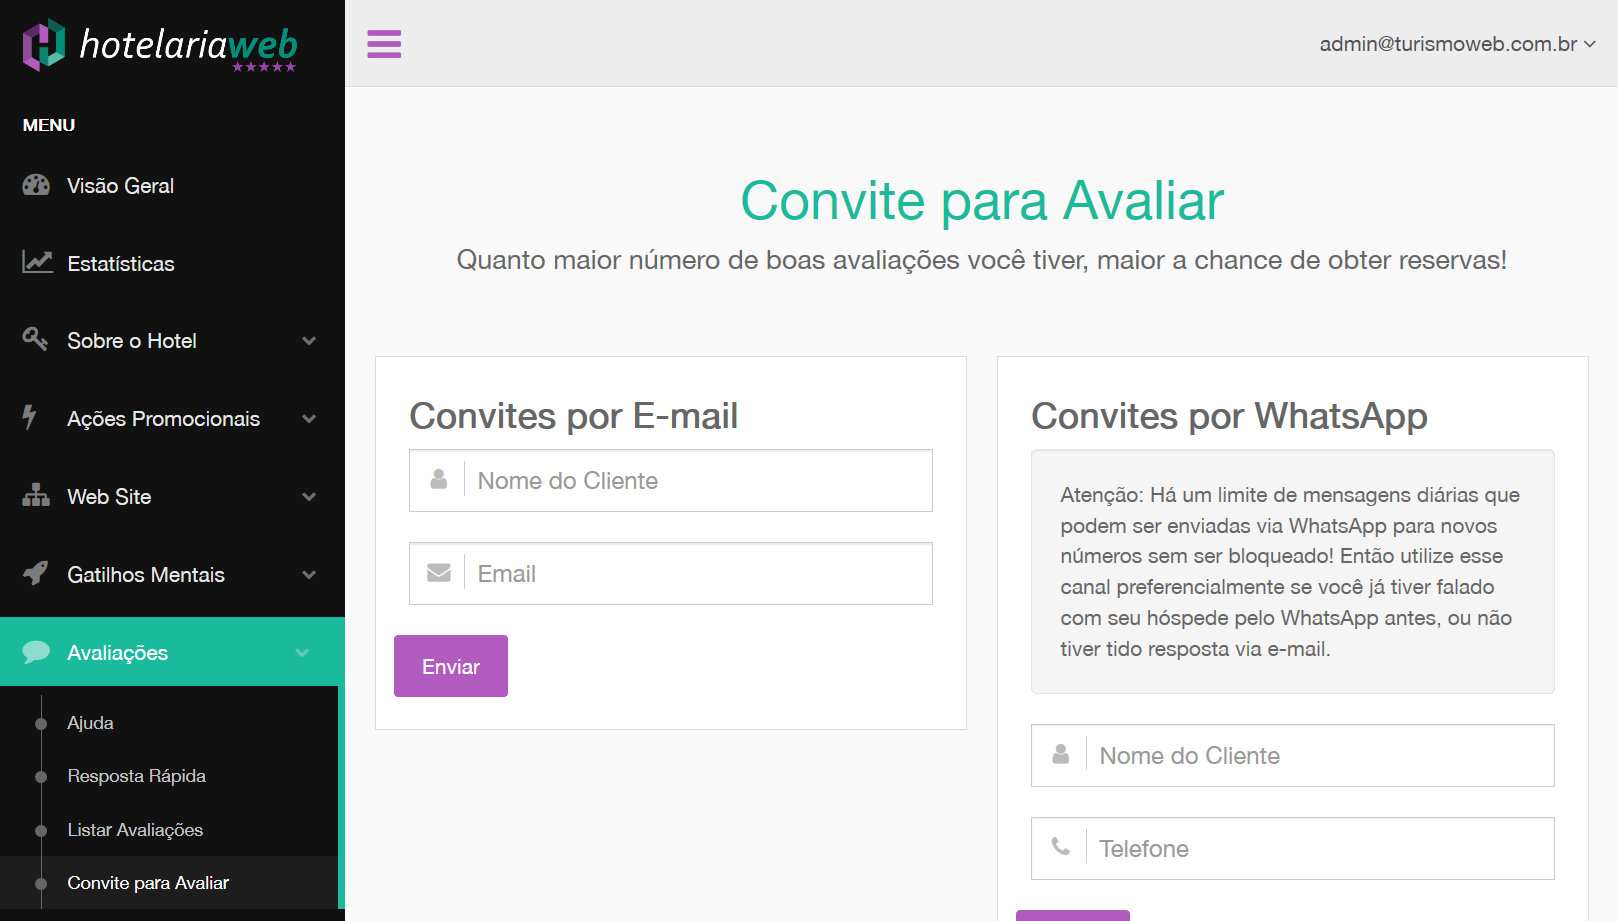Click the Convites por WhatsApp title

point(1229,416)
